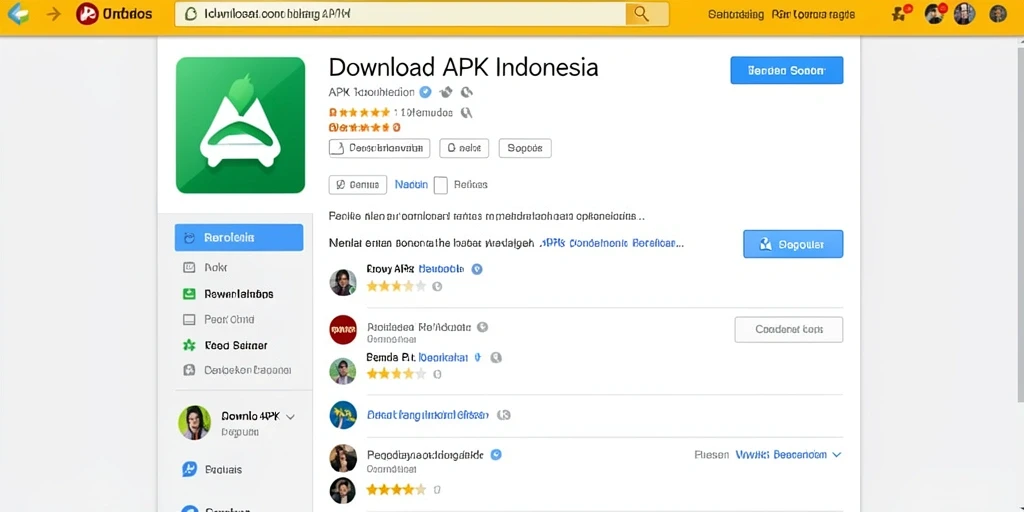
Task: Click the Sopoes button
Action: [x=525, y=148]
